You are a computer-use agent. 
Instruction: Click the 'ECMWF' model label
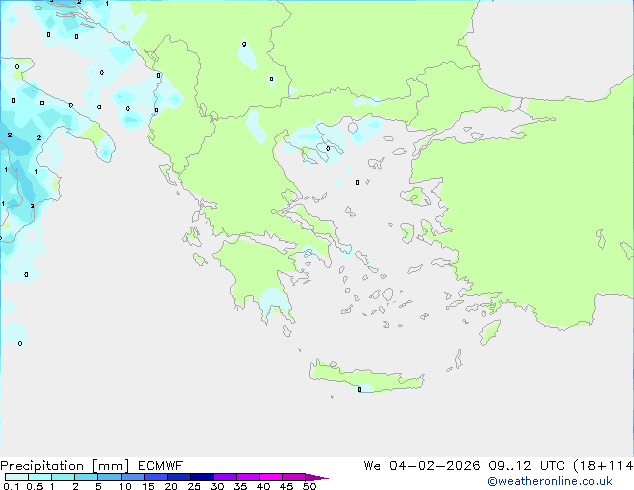(161, 466)
